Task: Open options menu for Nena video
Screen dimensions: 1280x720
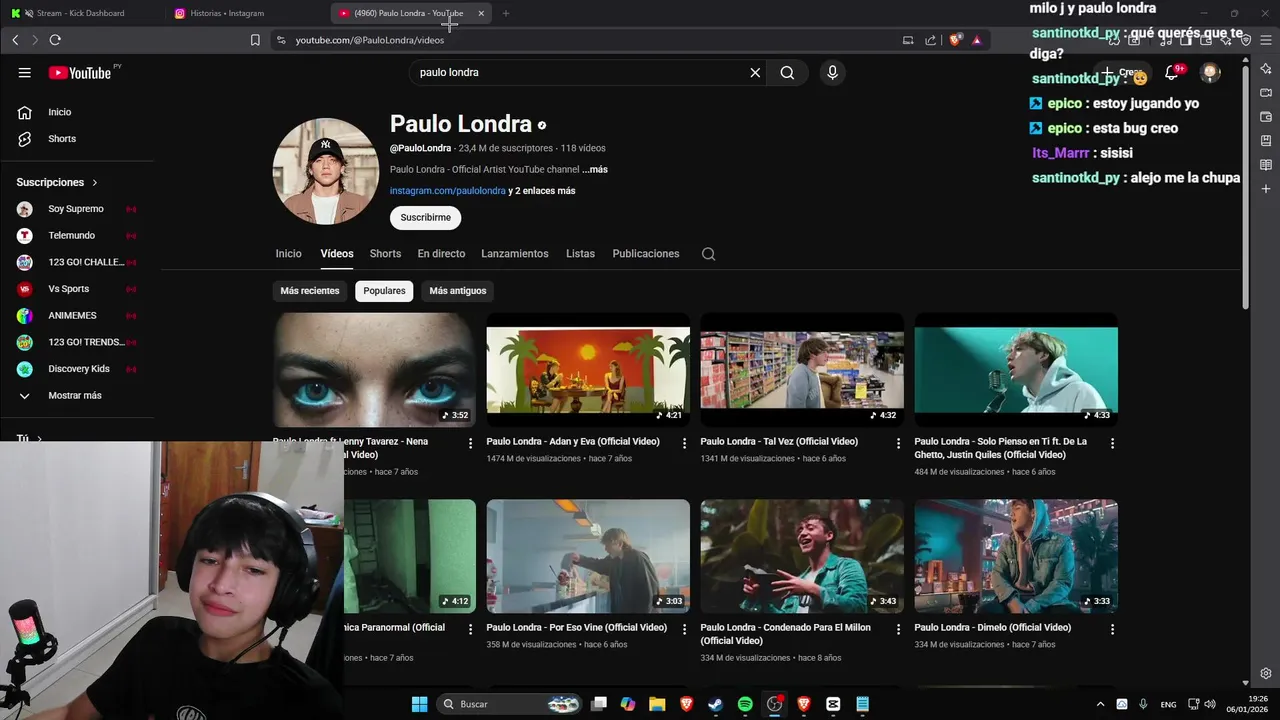Action: pyautogui.click(x=471, y=443)
